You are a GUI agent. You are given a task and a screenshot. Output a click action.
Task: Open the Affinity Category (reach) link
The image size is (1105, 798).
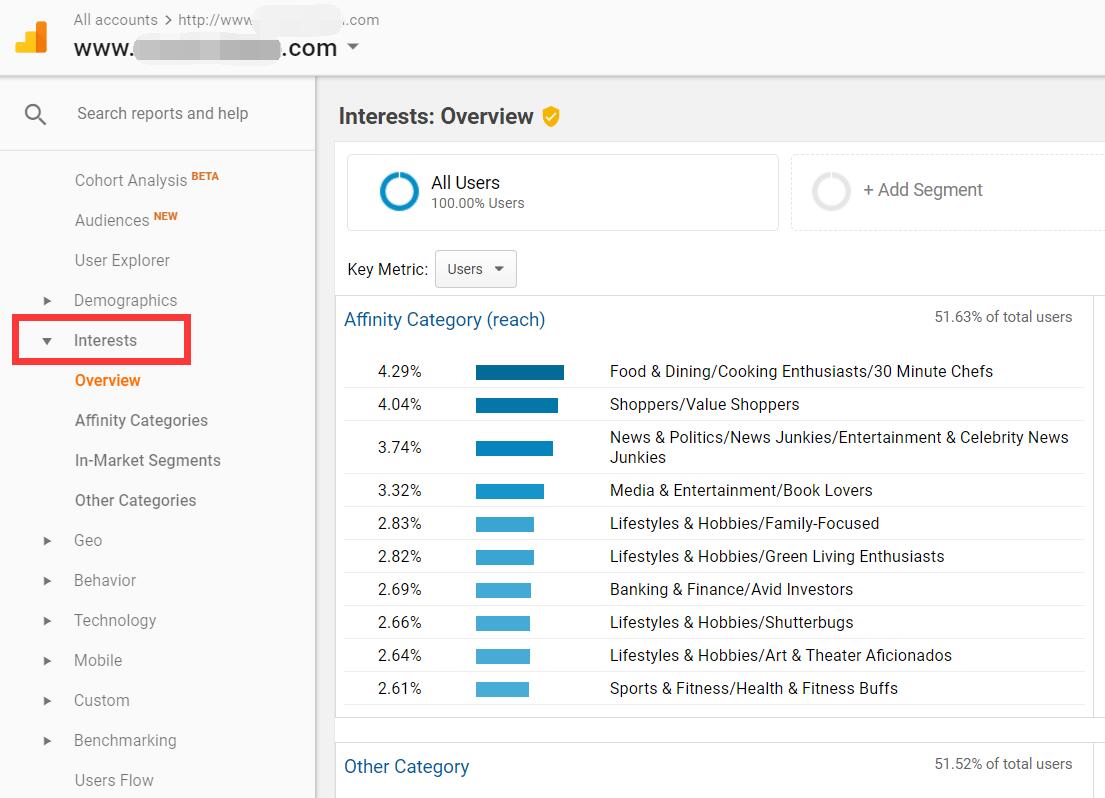(x=445, y=319)
